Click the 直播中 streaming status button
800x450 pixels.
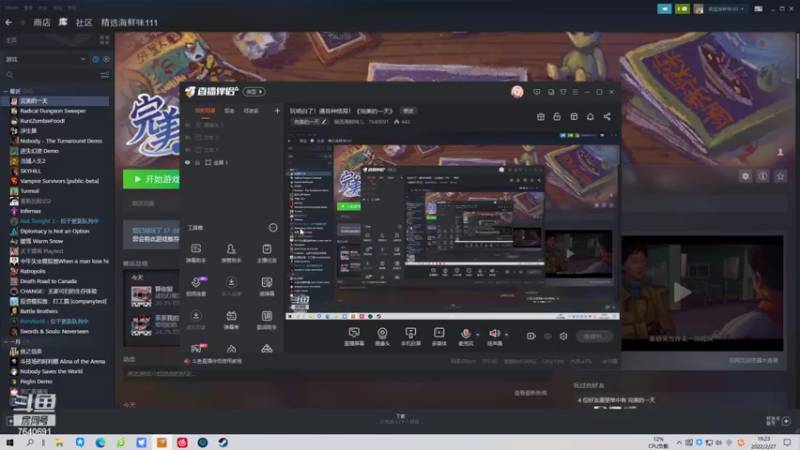(594, 336)
